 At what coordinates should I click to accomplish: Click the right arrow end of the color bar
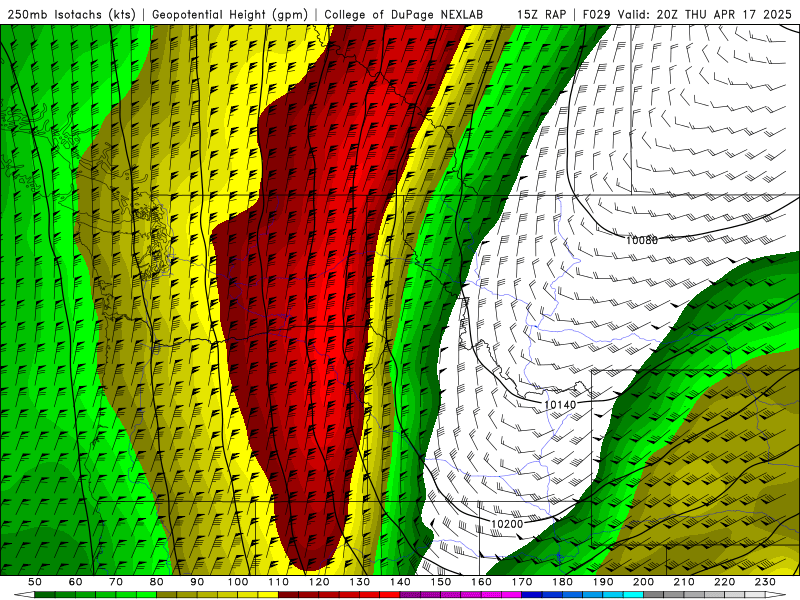(x=776, y=594)
